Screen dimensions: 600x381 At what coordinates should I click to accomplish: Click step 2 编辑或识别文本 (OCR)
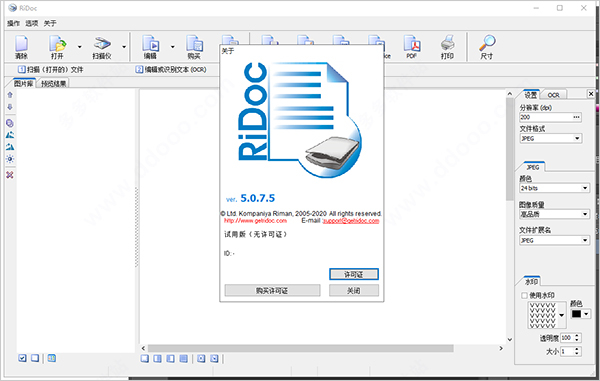[x=171, y=70]
